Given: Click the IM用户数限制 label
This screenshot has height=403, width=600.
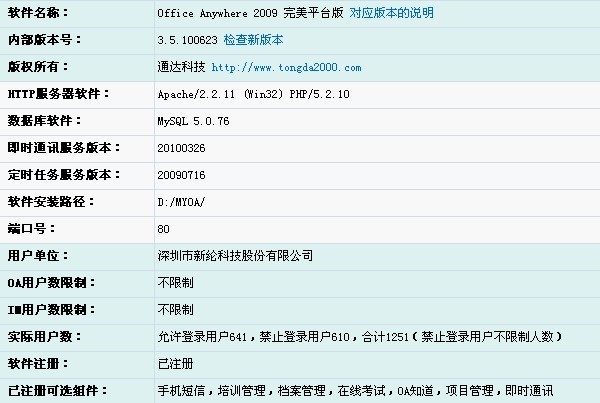Looking at the screenshot, I should point(51,310).
